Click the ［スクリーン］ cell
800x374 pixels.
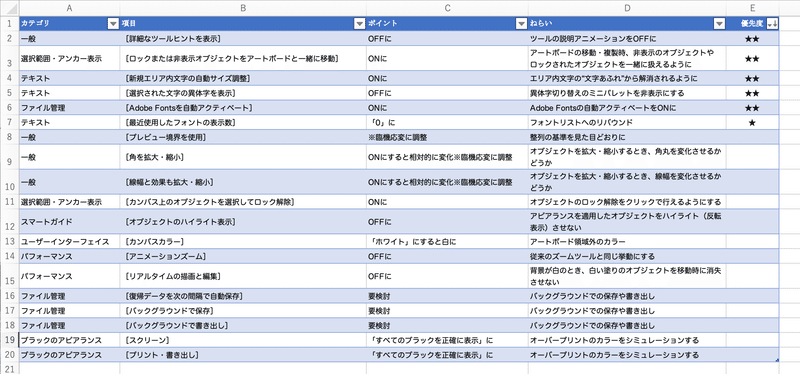click(243, 340)
